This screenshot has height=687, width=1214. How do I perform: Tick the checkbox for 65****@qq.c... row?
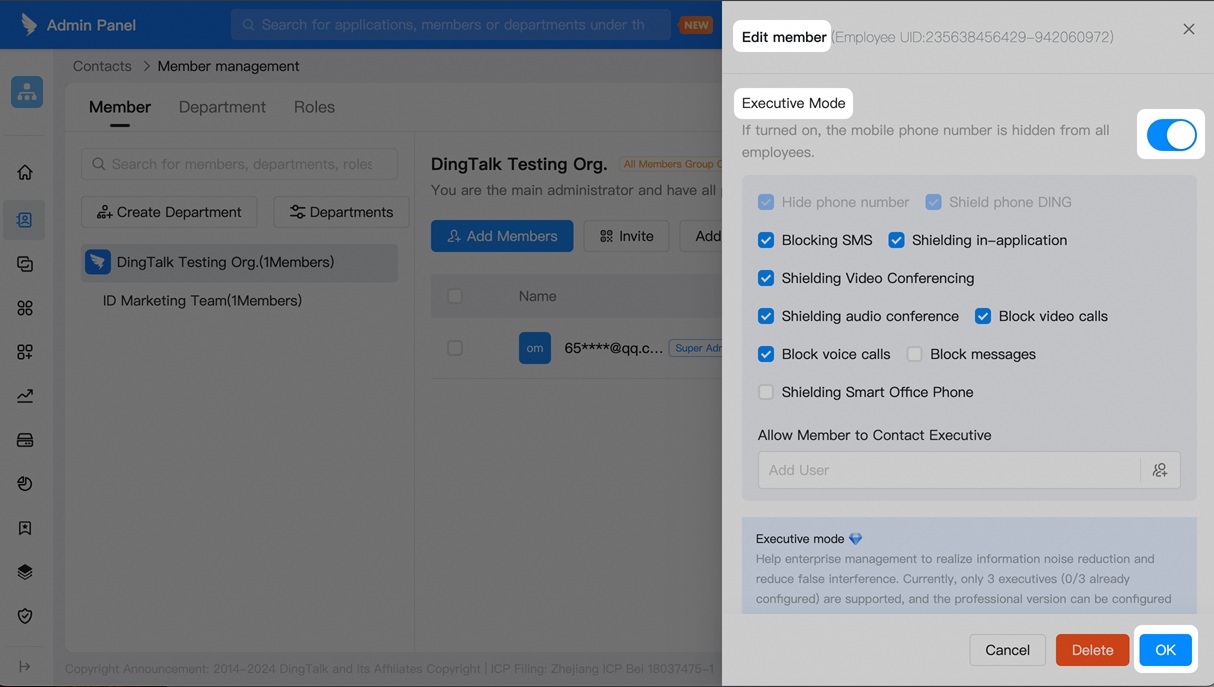click(x=455, y=348)
